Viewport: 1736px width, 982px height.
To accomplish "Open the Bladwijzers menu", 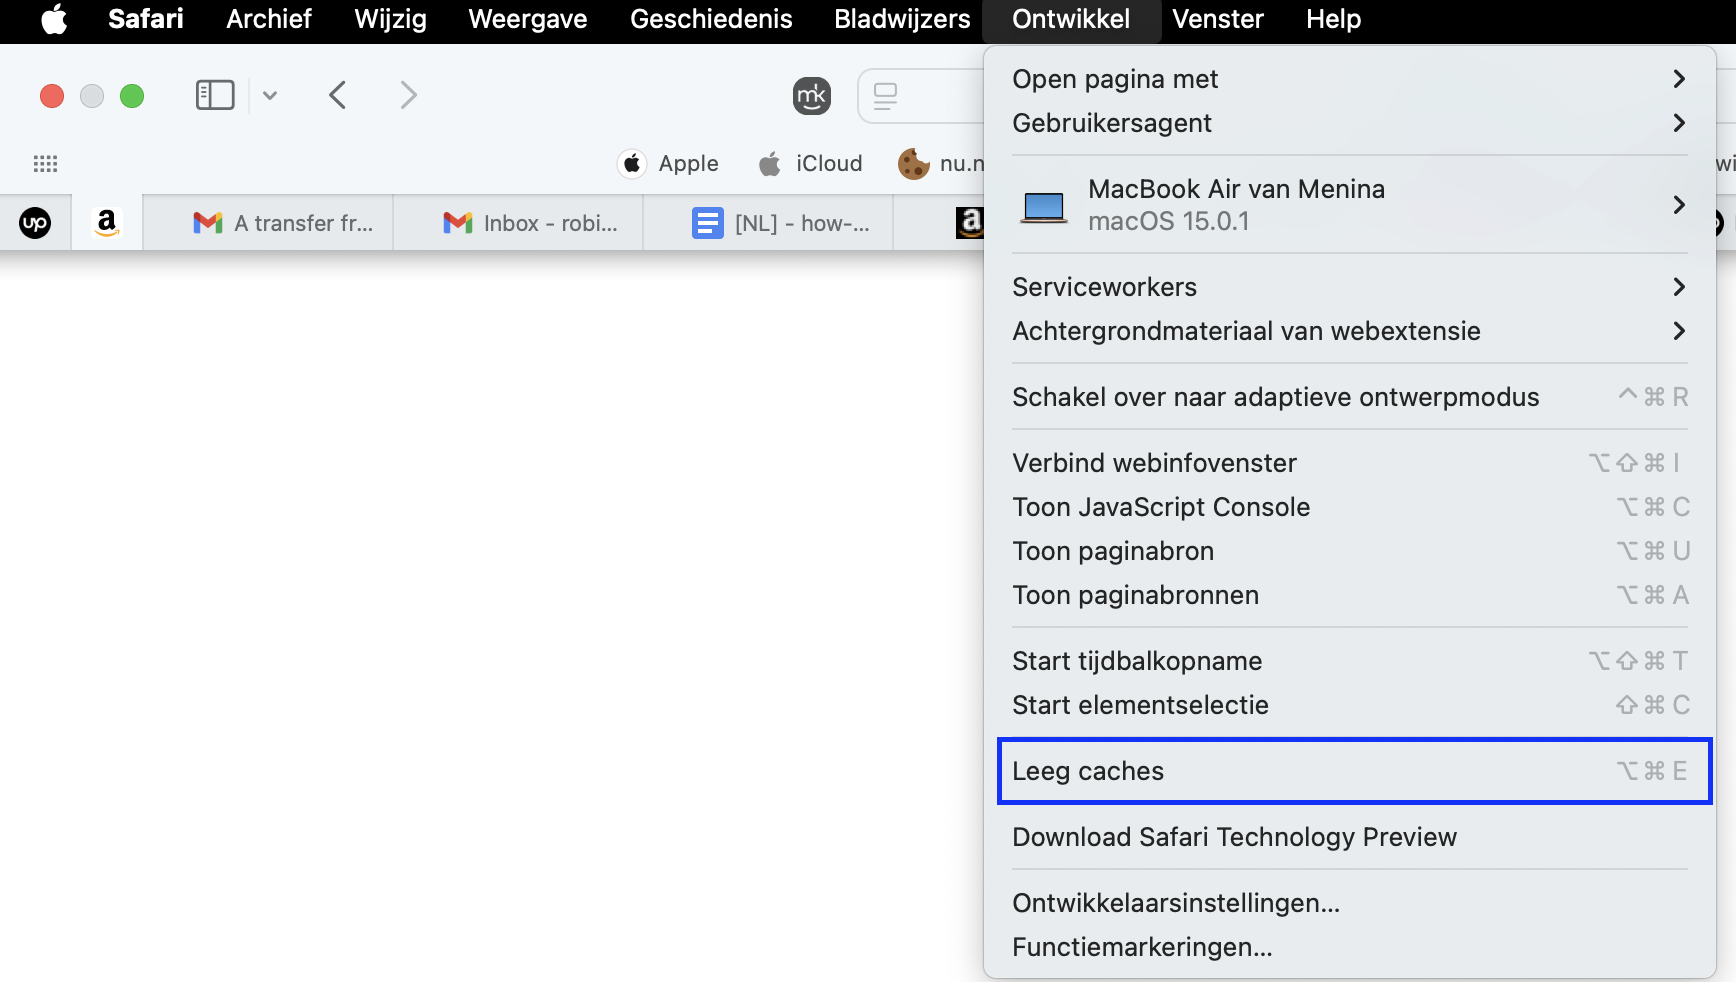I will 901,19.
